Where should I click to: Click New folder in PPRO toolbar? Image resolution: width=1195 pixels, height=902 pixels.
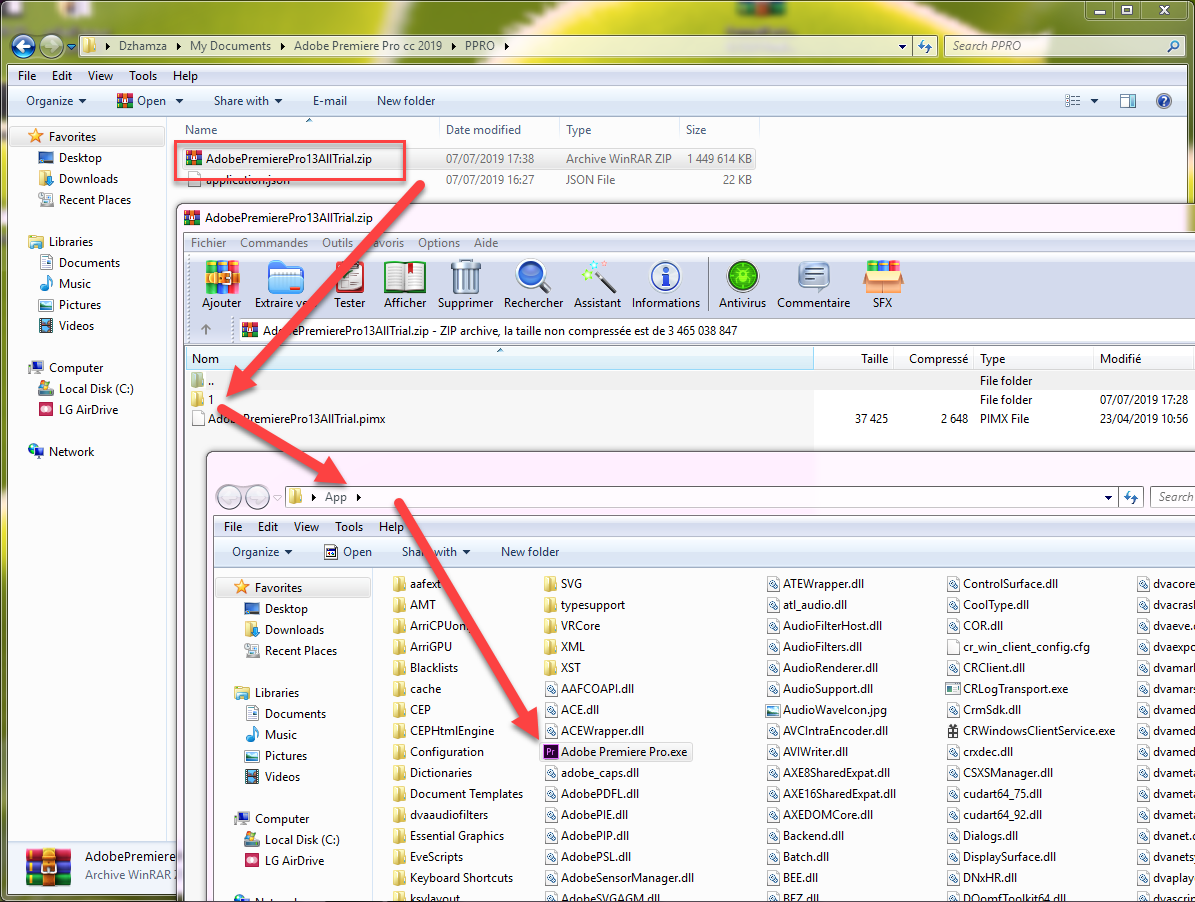406,101
